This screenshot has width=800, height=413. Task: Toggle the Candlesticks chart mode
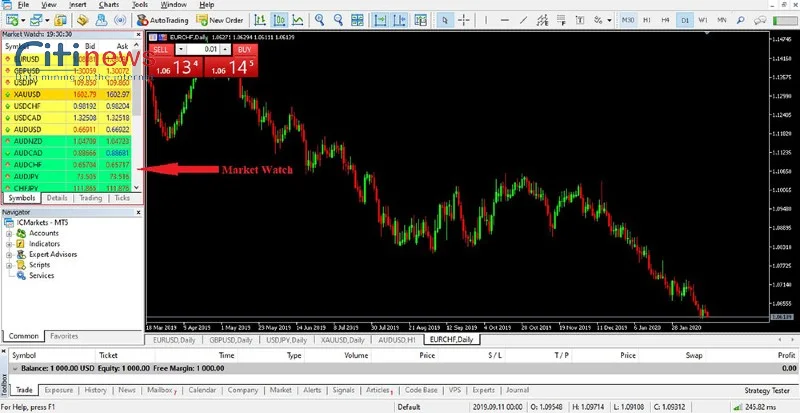[279, 20]
